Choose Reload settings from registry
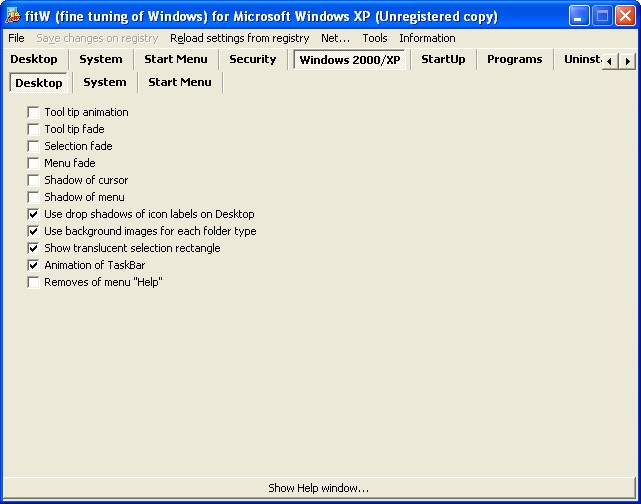 point(240,38)
